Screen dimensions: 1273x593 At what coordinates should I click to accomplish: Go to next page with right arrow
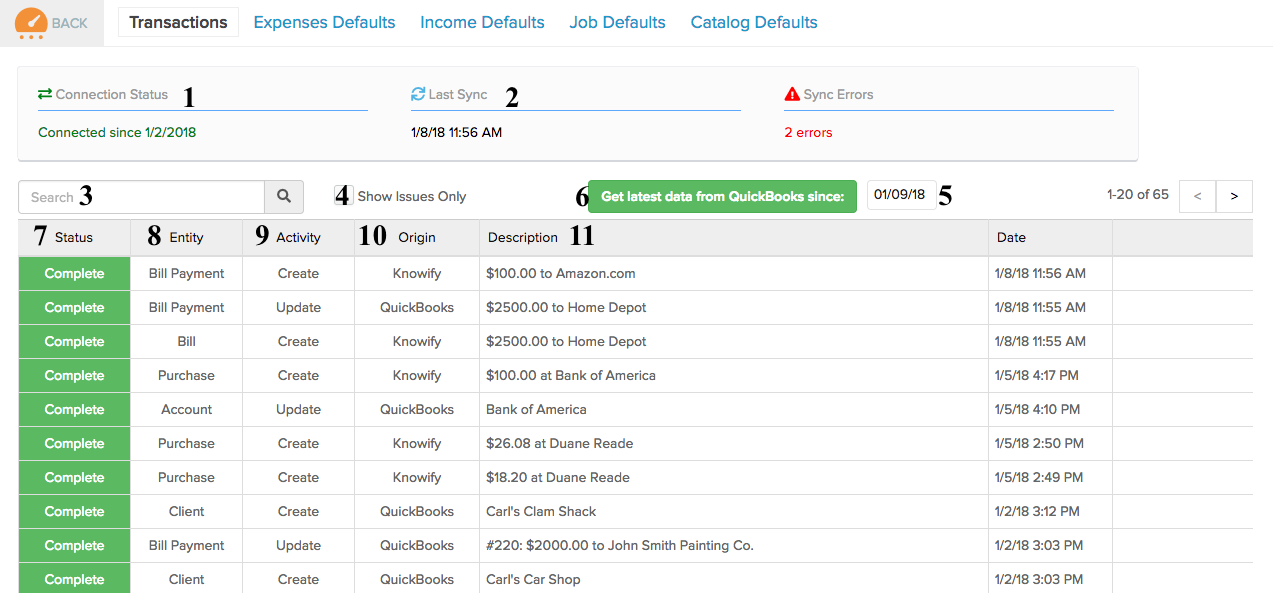[x=1233, y=196]
